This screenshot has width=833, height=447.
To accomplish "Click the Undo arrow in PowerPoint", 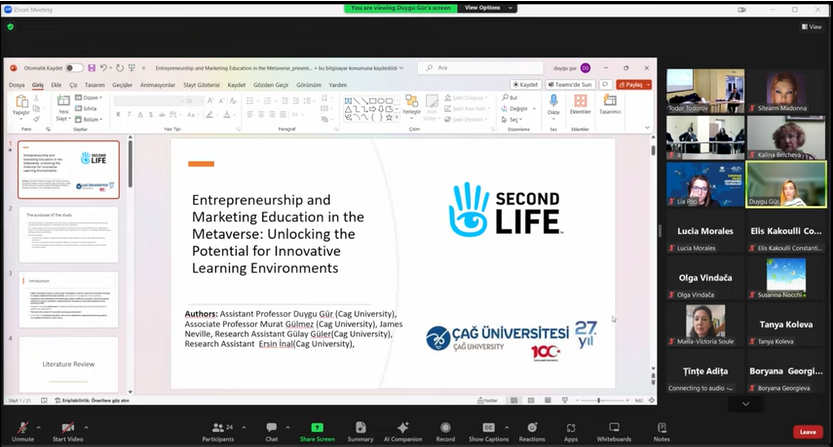I will tap(104, 68).
